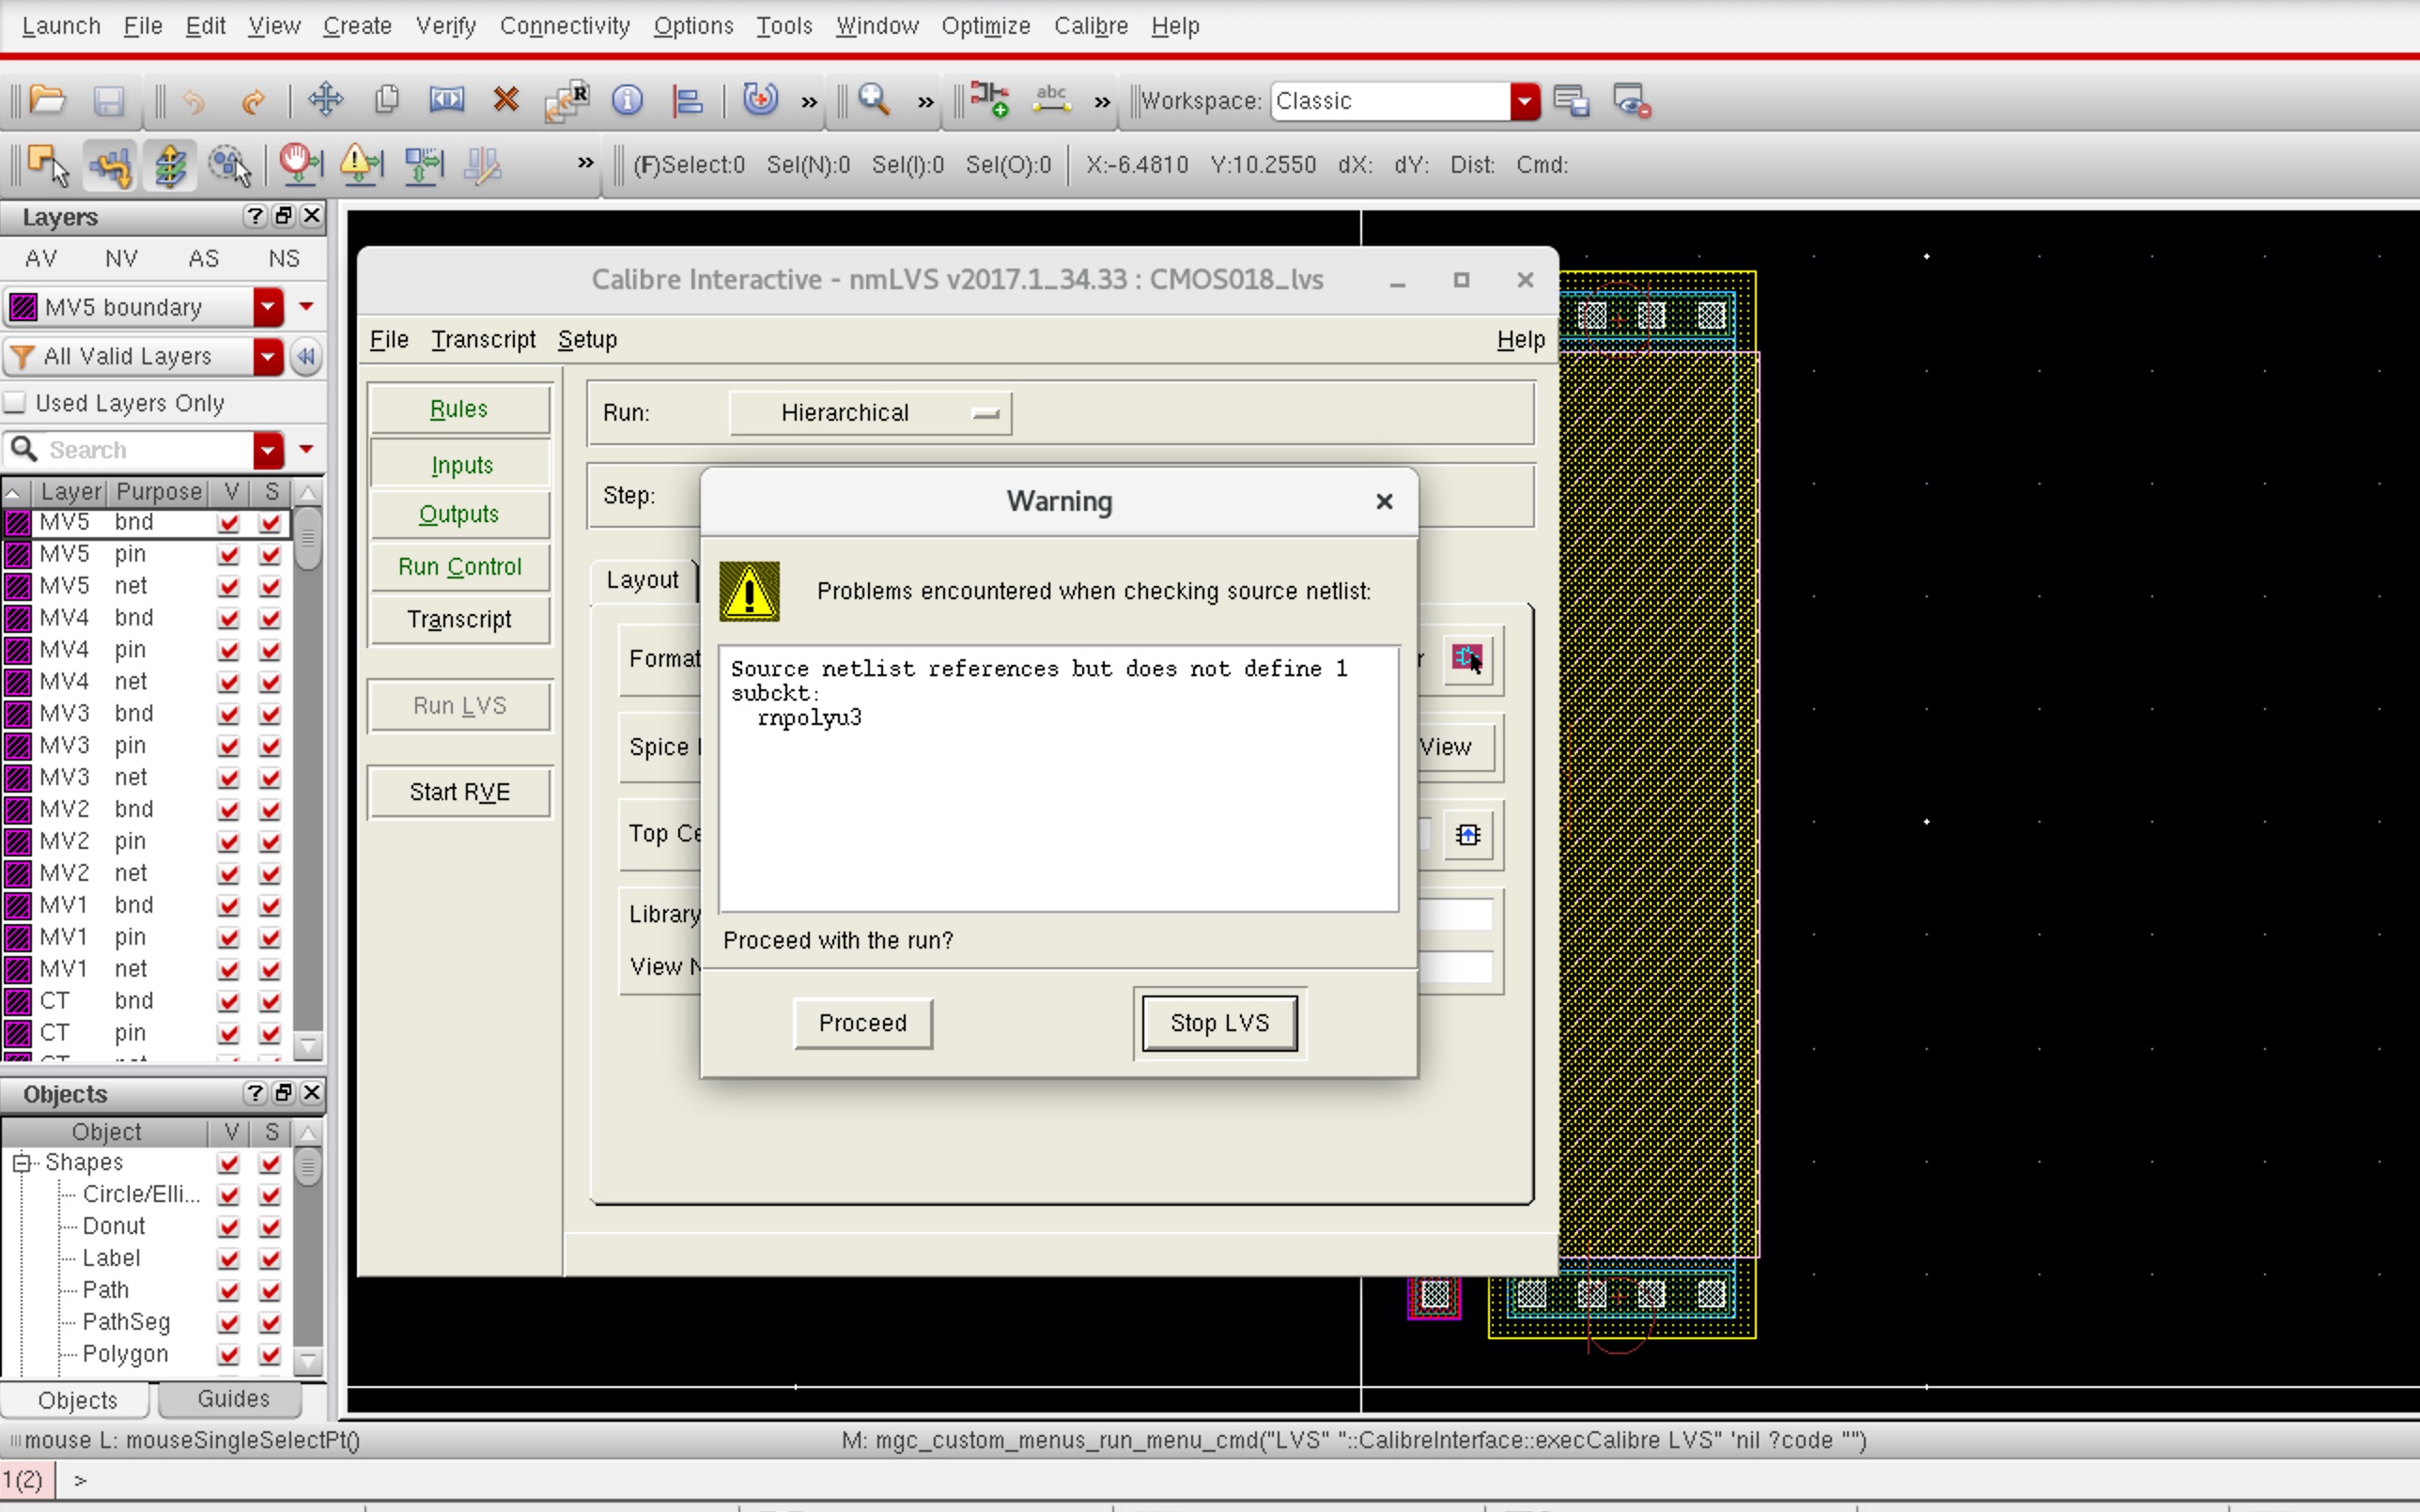Click the Zoom magnifier icon
Image resolution: width=2420 pixels, height=1512 pixels.
pos(874,100)
